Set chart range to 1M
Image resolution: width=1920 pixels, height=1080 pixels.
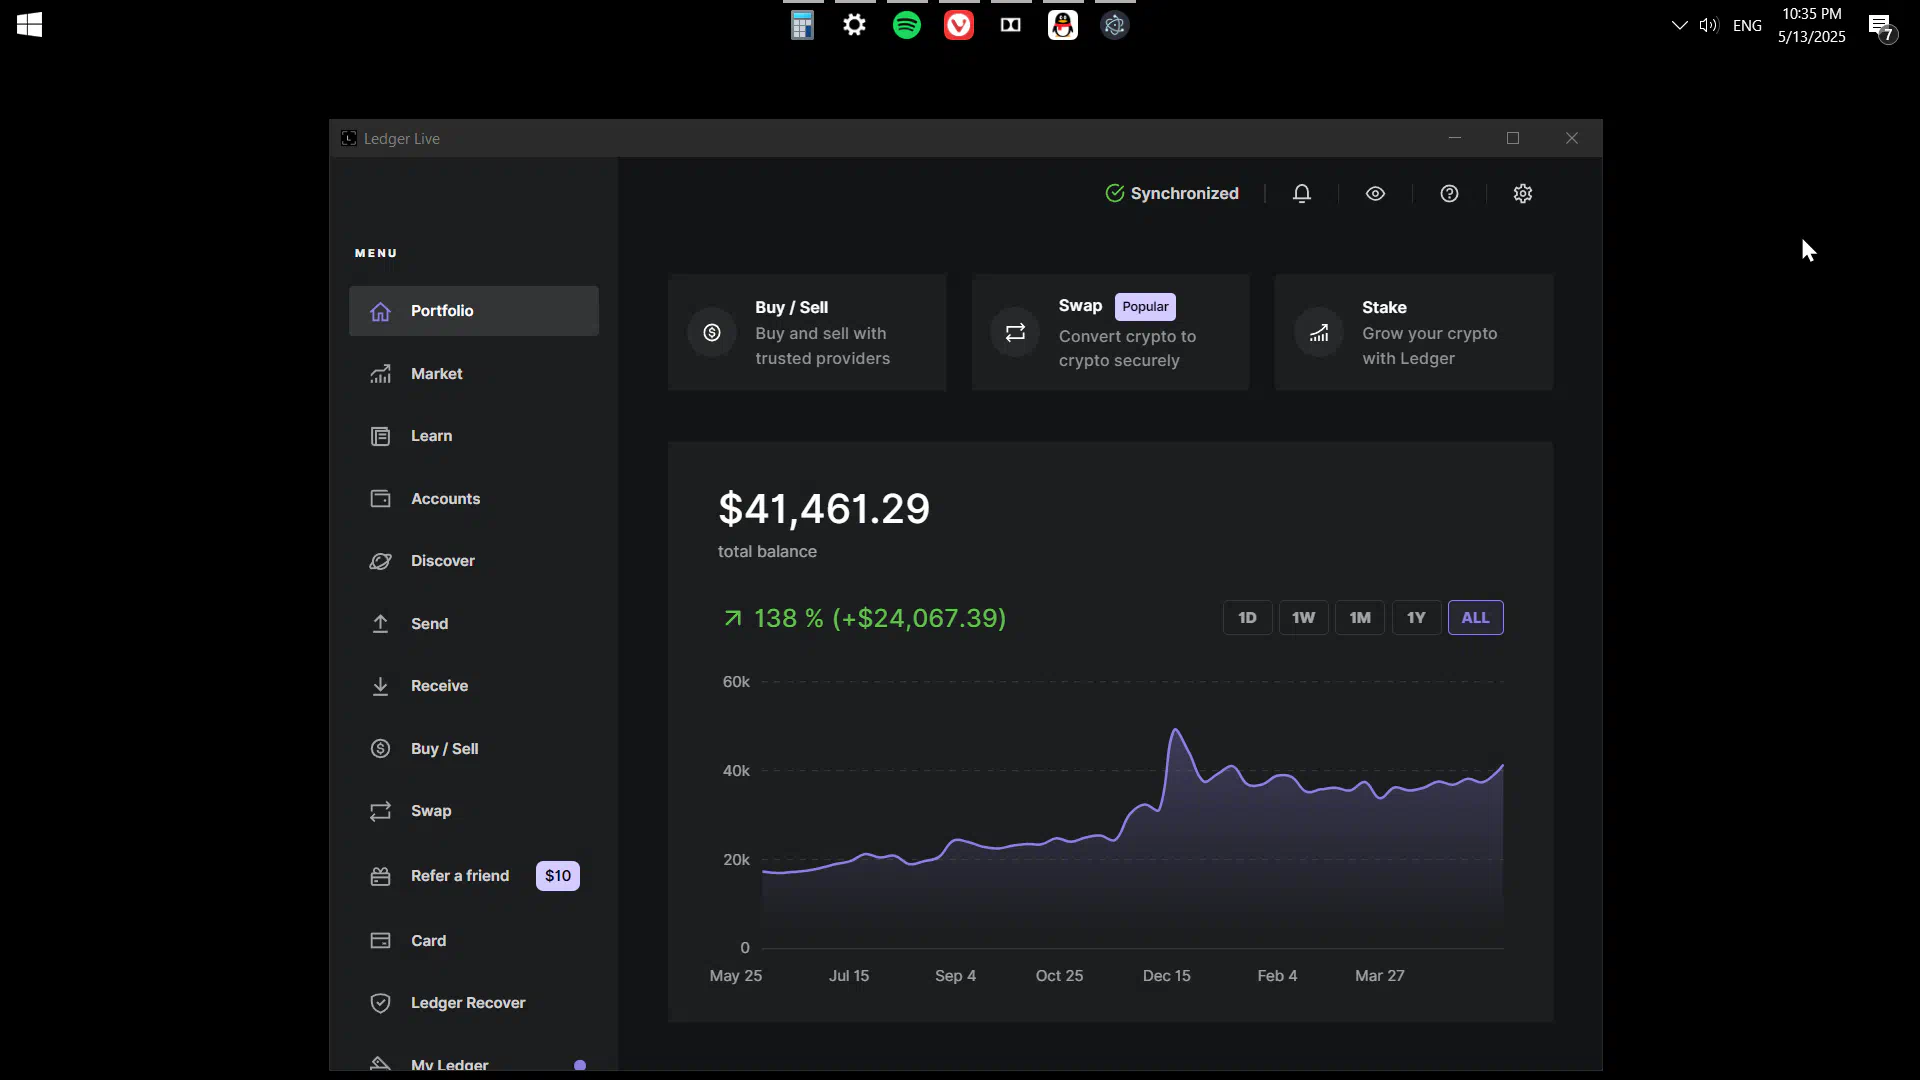[x=1360, y=618]
